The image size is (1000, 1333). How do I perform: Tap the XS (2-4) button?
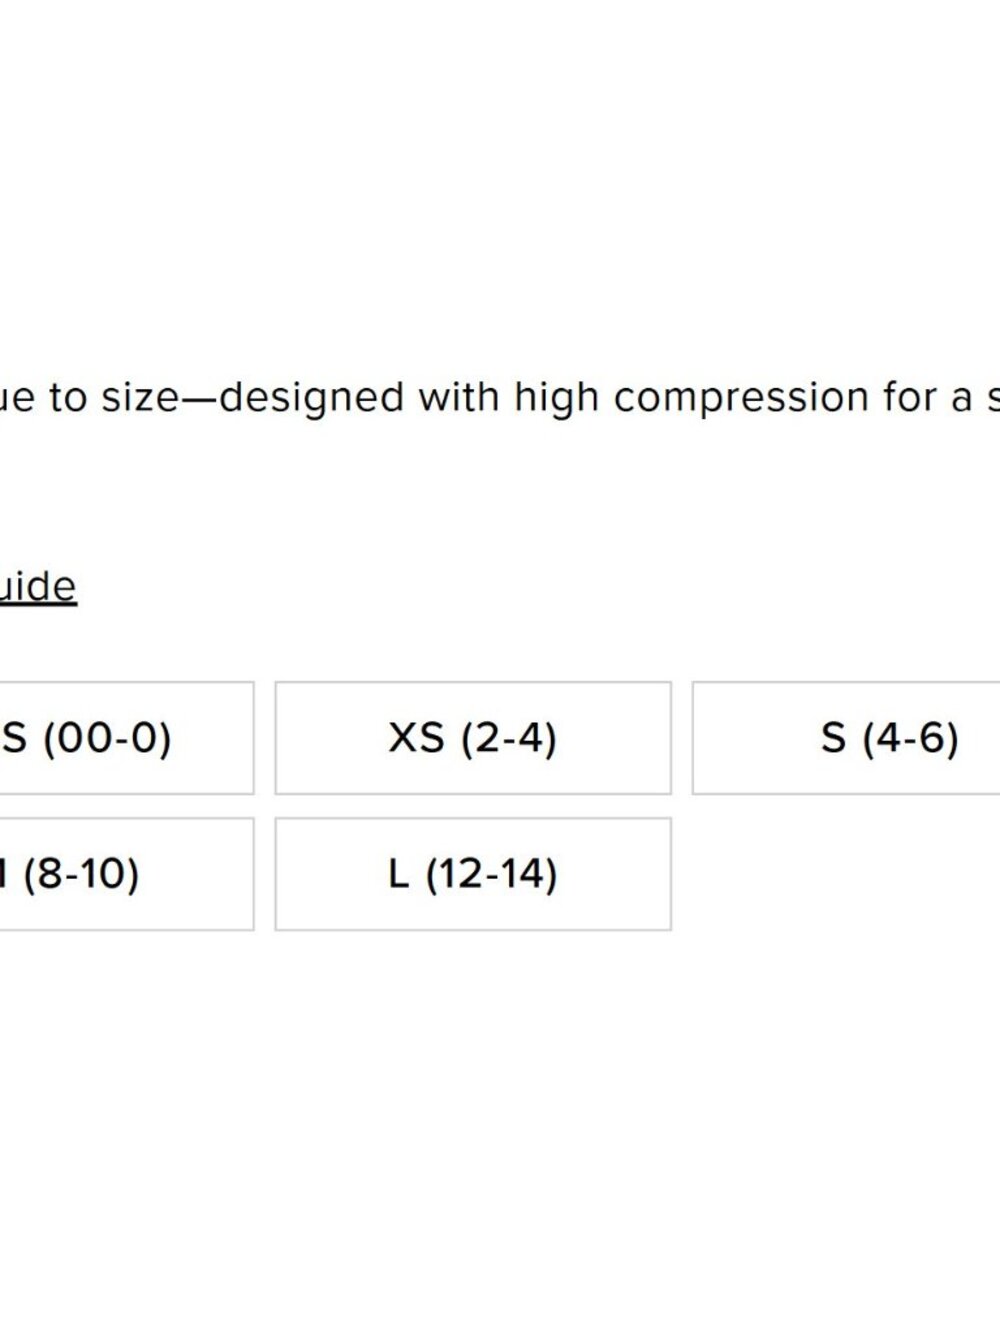[x=472, y=738]
